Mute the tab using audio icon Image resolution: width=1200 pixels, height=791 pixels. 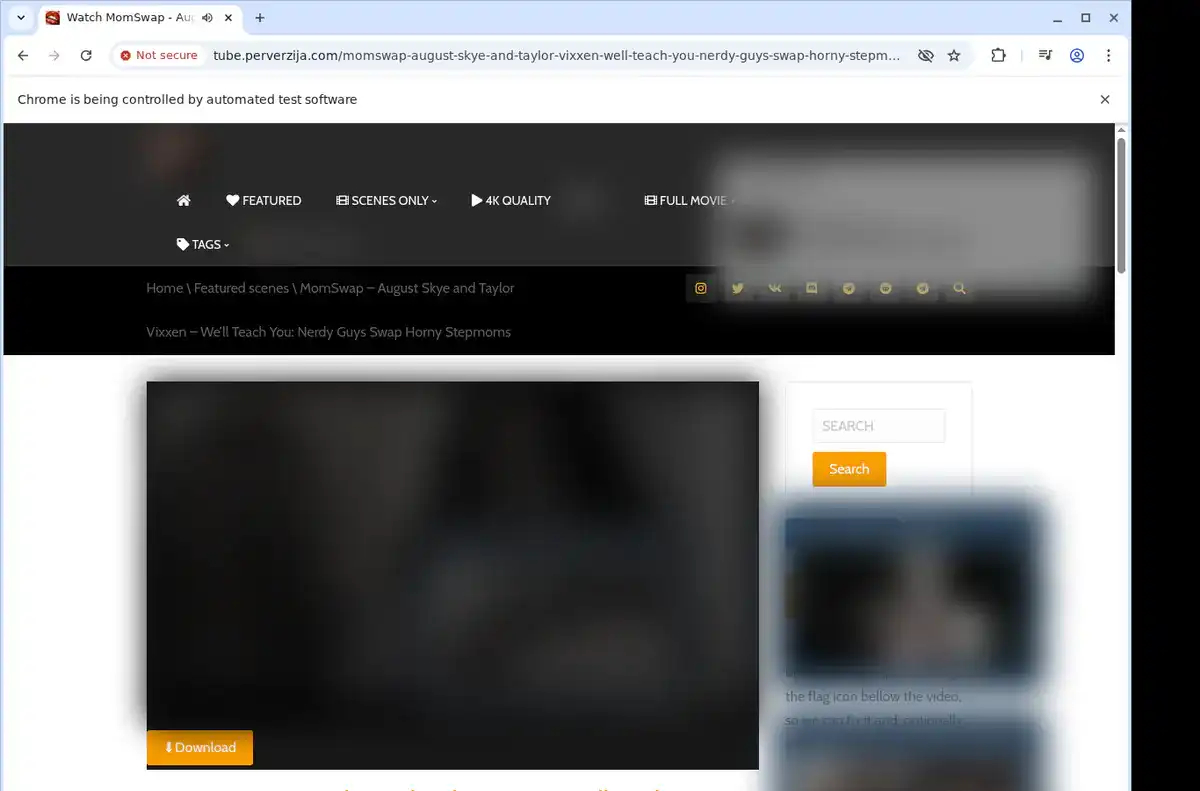click(207, 18)
